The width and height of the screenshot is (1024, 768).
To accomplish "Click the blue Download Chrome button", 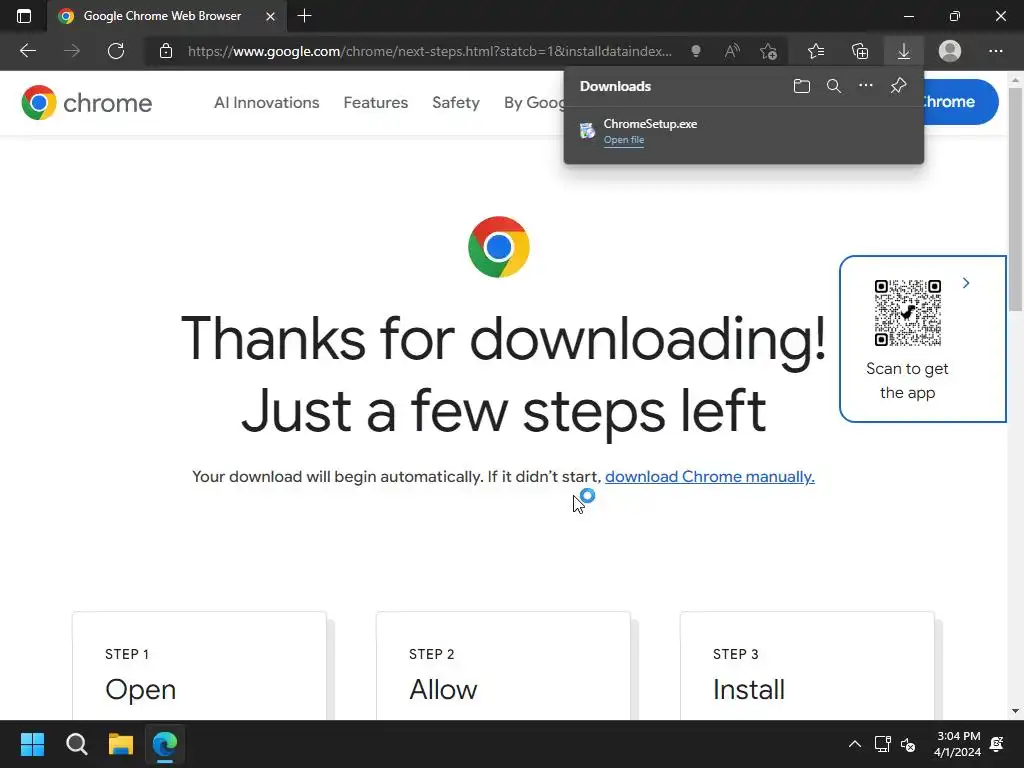I will [x=961, y=102].
